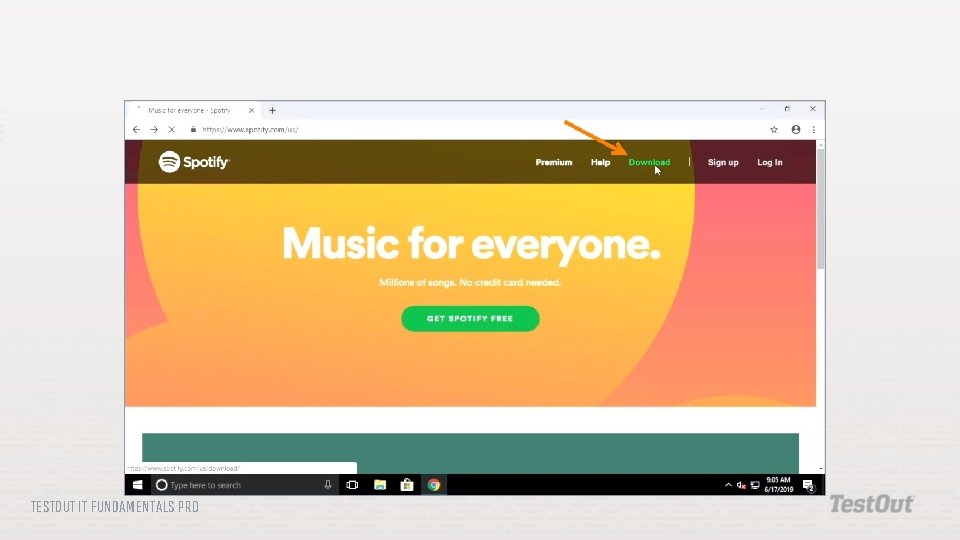
Task: Open a new tab with plus button
Action: pyautogui.click(x=272, y=111)
